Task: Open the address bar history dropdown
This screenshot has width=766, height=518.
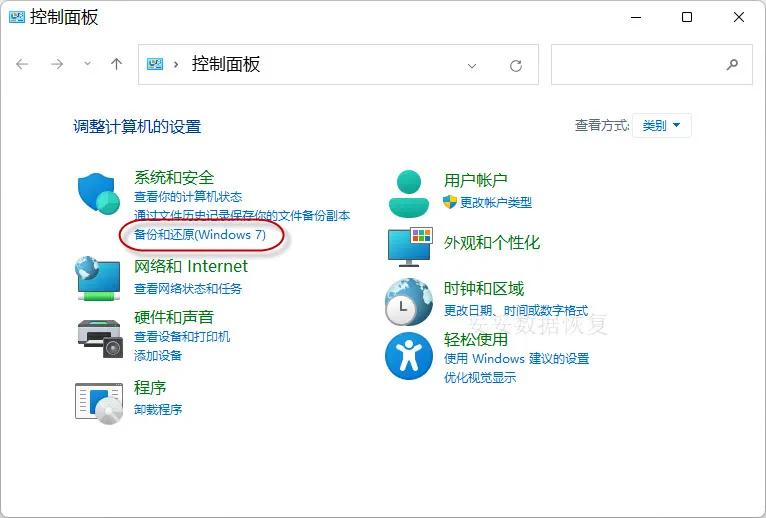Action: pyautogui.click(x=472, y=65)
